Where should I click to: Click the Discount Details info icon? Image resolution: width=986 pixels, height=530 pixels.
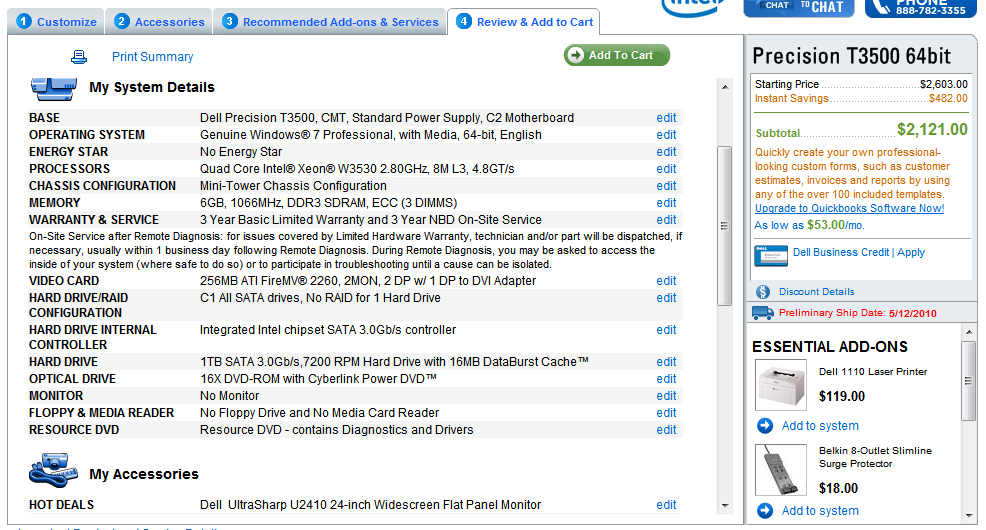762,292
